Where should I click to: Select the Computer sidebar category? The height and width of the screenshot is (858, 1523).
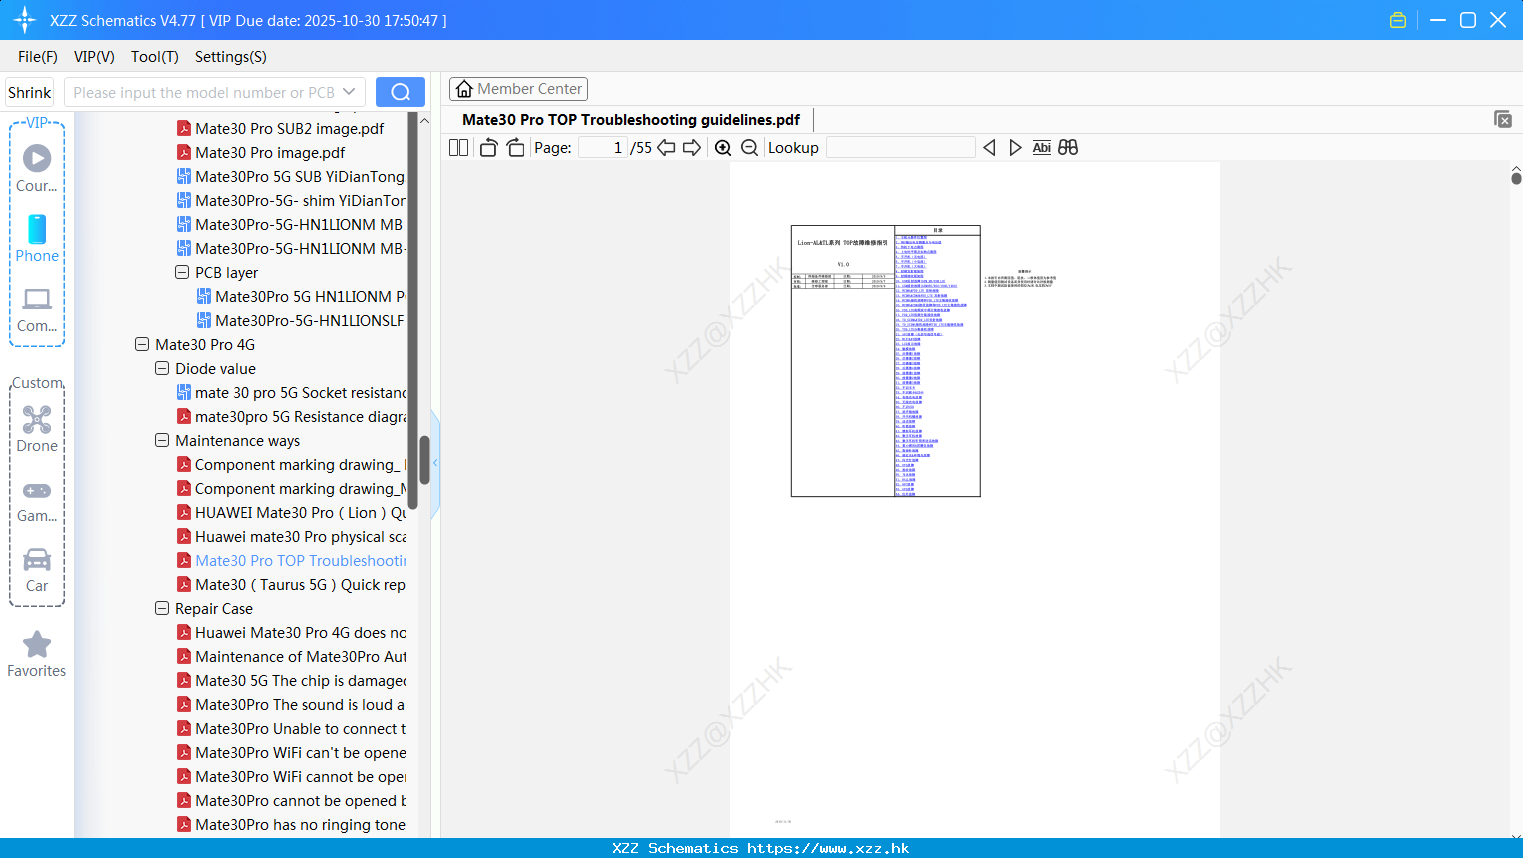pos(37,309)
